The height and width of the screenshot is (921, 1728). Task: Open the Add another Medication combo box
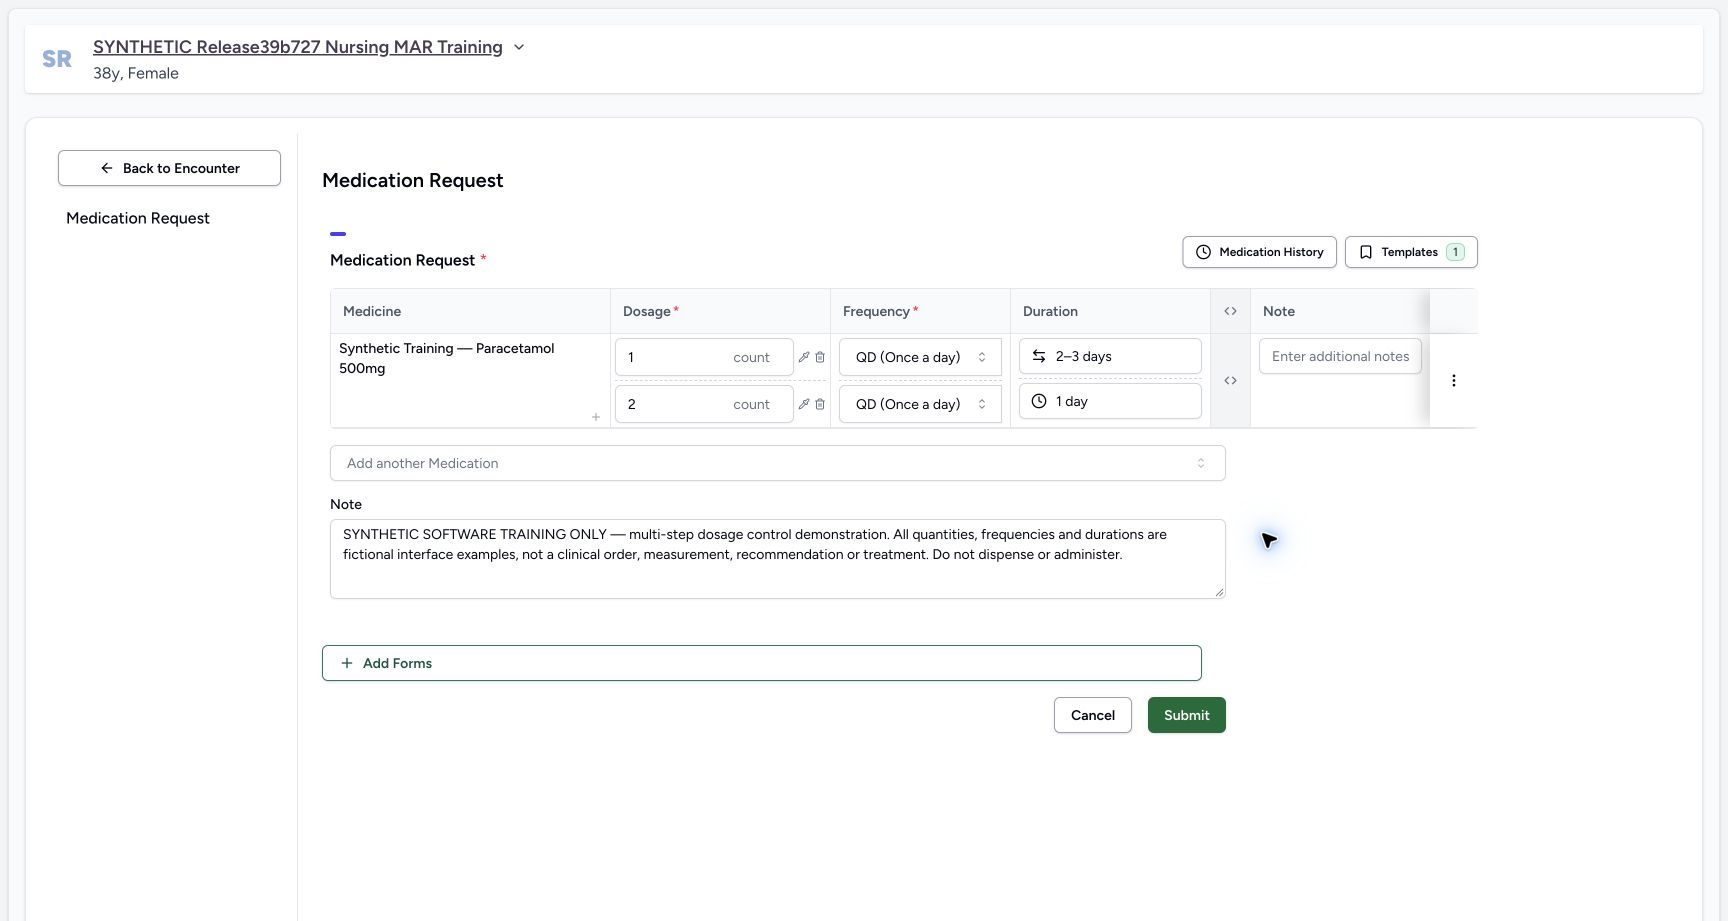pos(778,463)
